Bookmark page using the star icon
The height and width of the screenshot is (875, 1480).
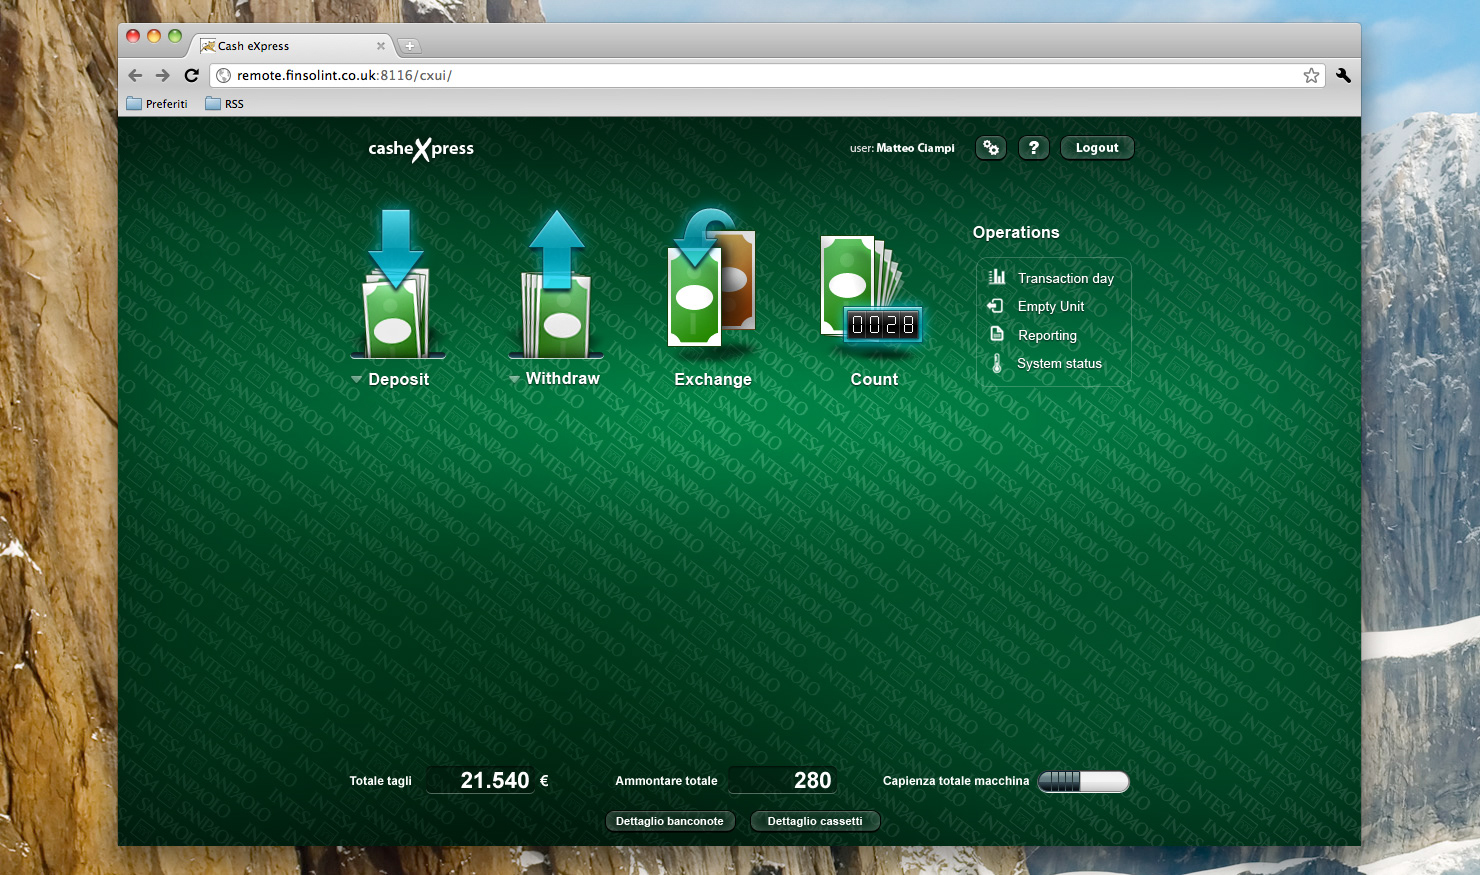coord(1311,76)
